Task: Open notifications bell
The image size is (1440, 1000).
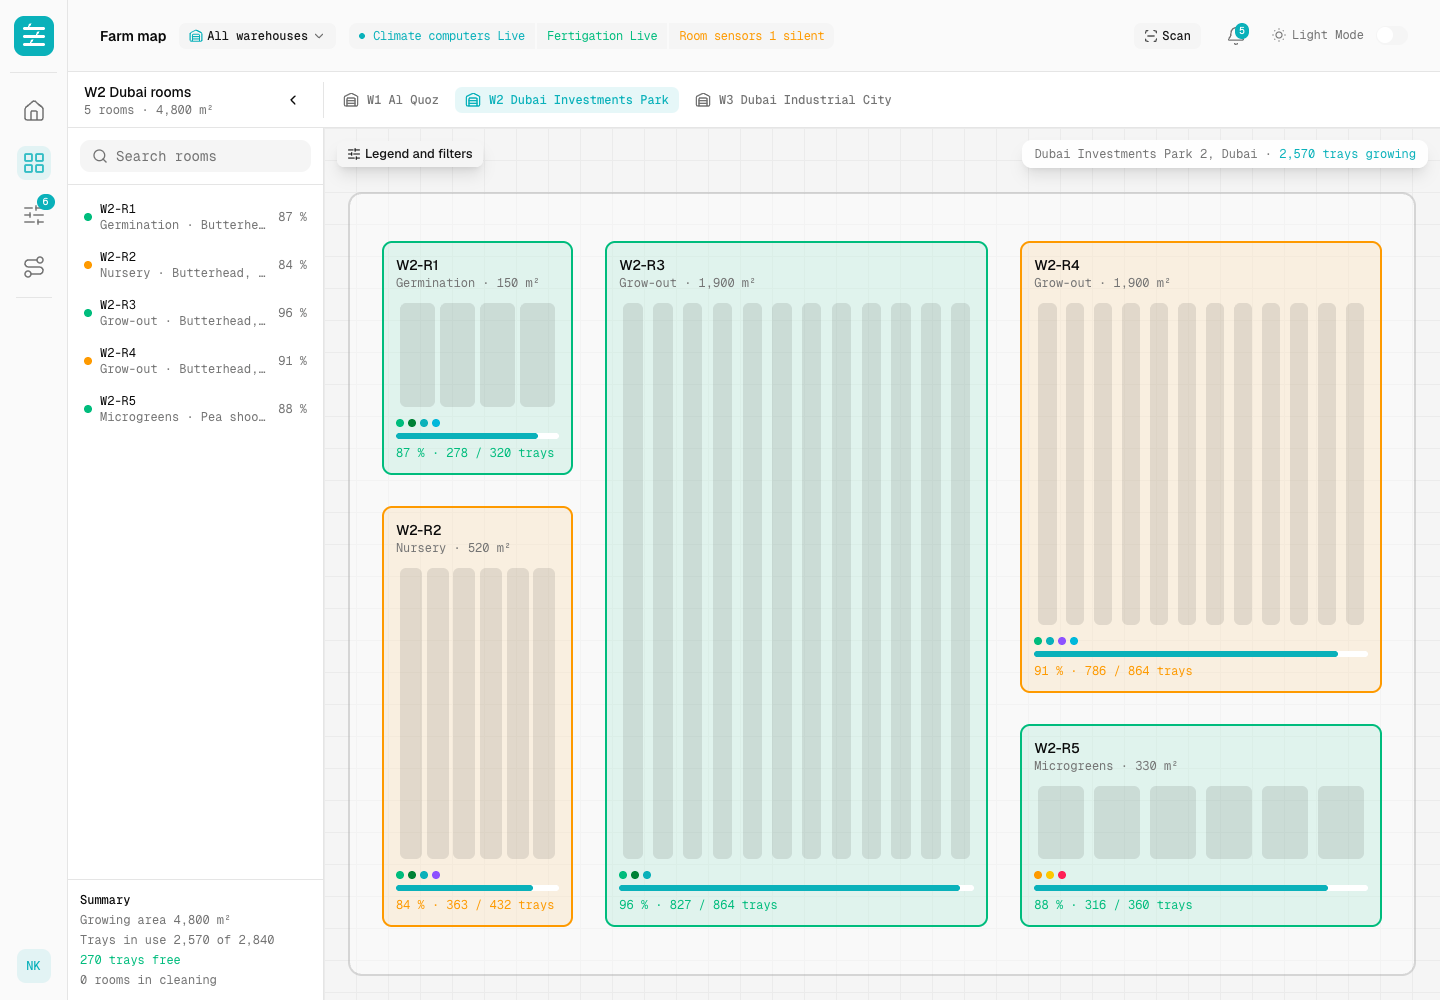Action: point(1236,36)
